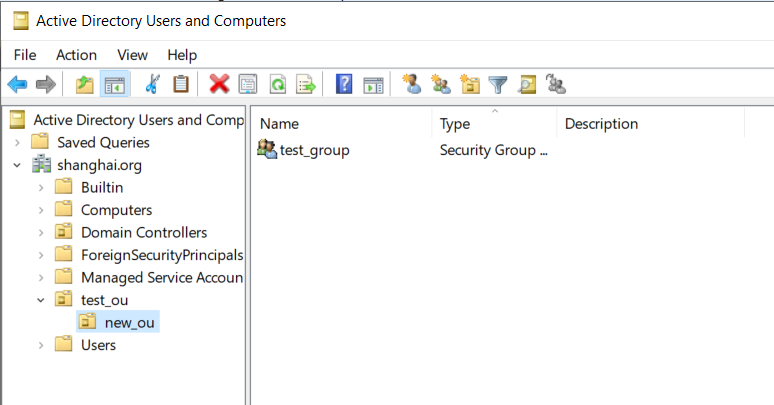Viewport: 774px width, 405px height.
Task: Click the Export list icon
Action: pos(306,84)
